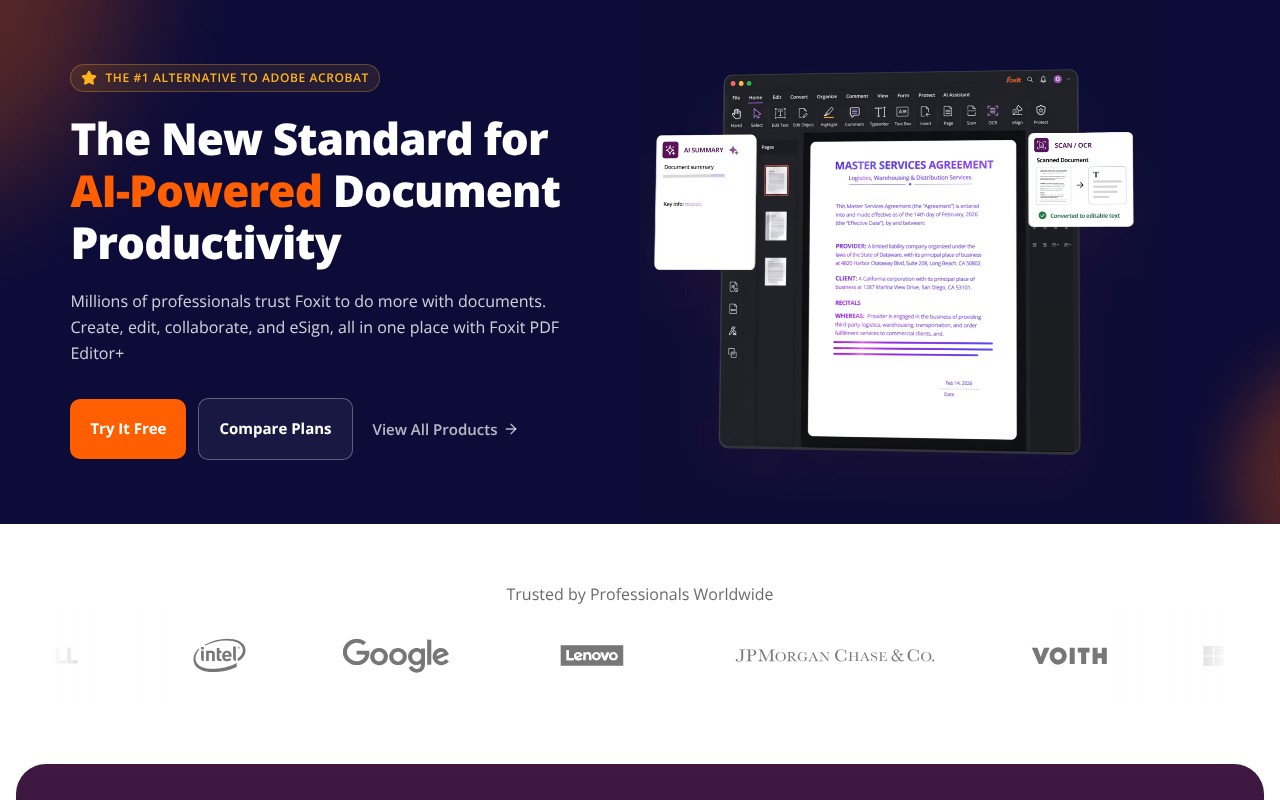Click the Try It Free button
The image size is (1280, 800).
click(x=128, y=429)
